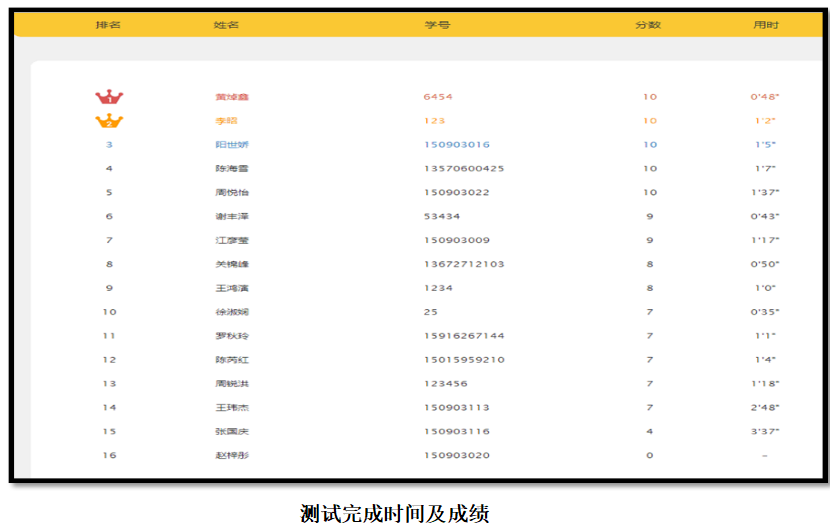Click student ID 15916267144
This screenshot has width=830, height=528.
pyautogui.click(x=464, y=336)
